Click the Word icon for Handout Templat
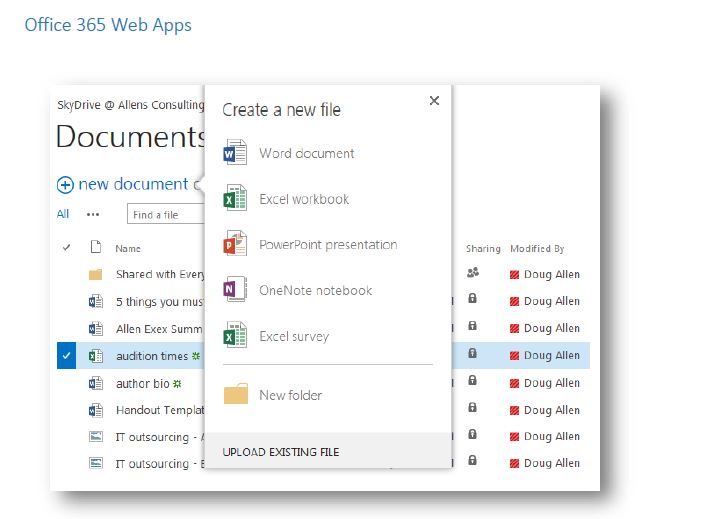 point(95,410)
